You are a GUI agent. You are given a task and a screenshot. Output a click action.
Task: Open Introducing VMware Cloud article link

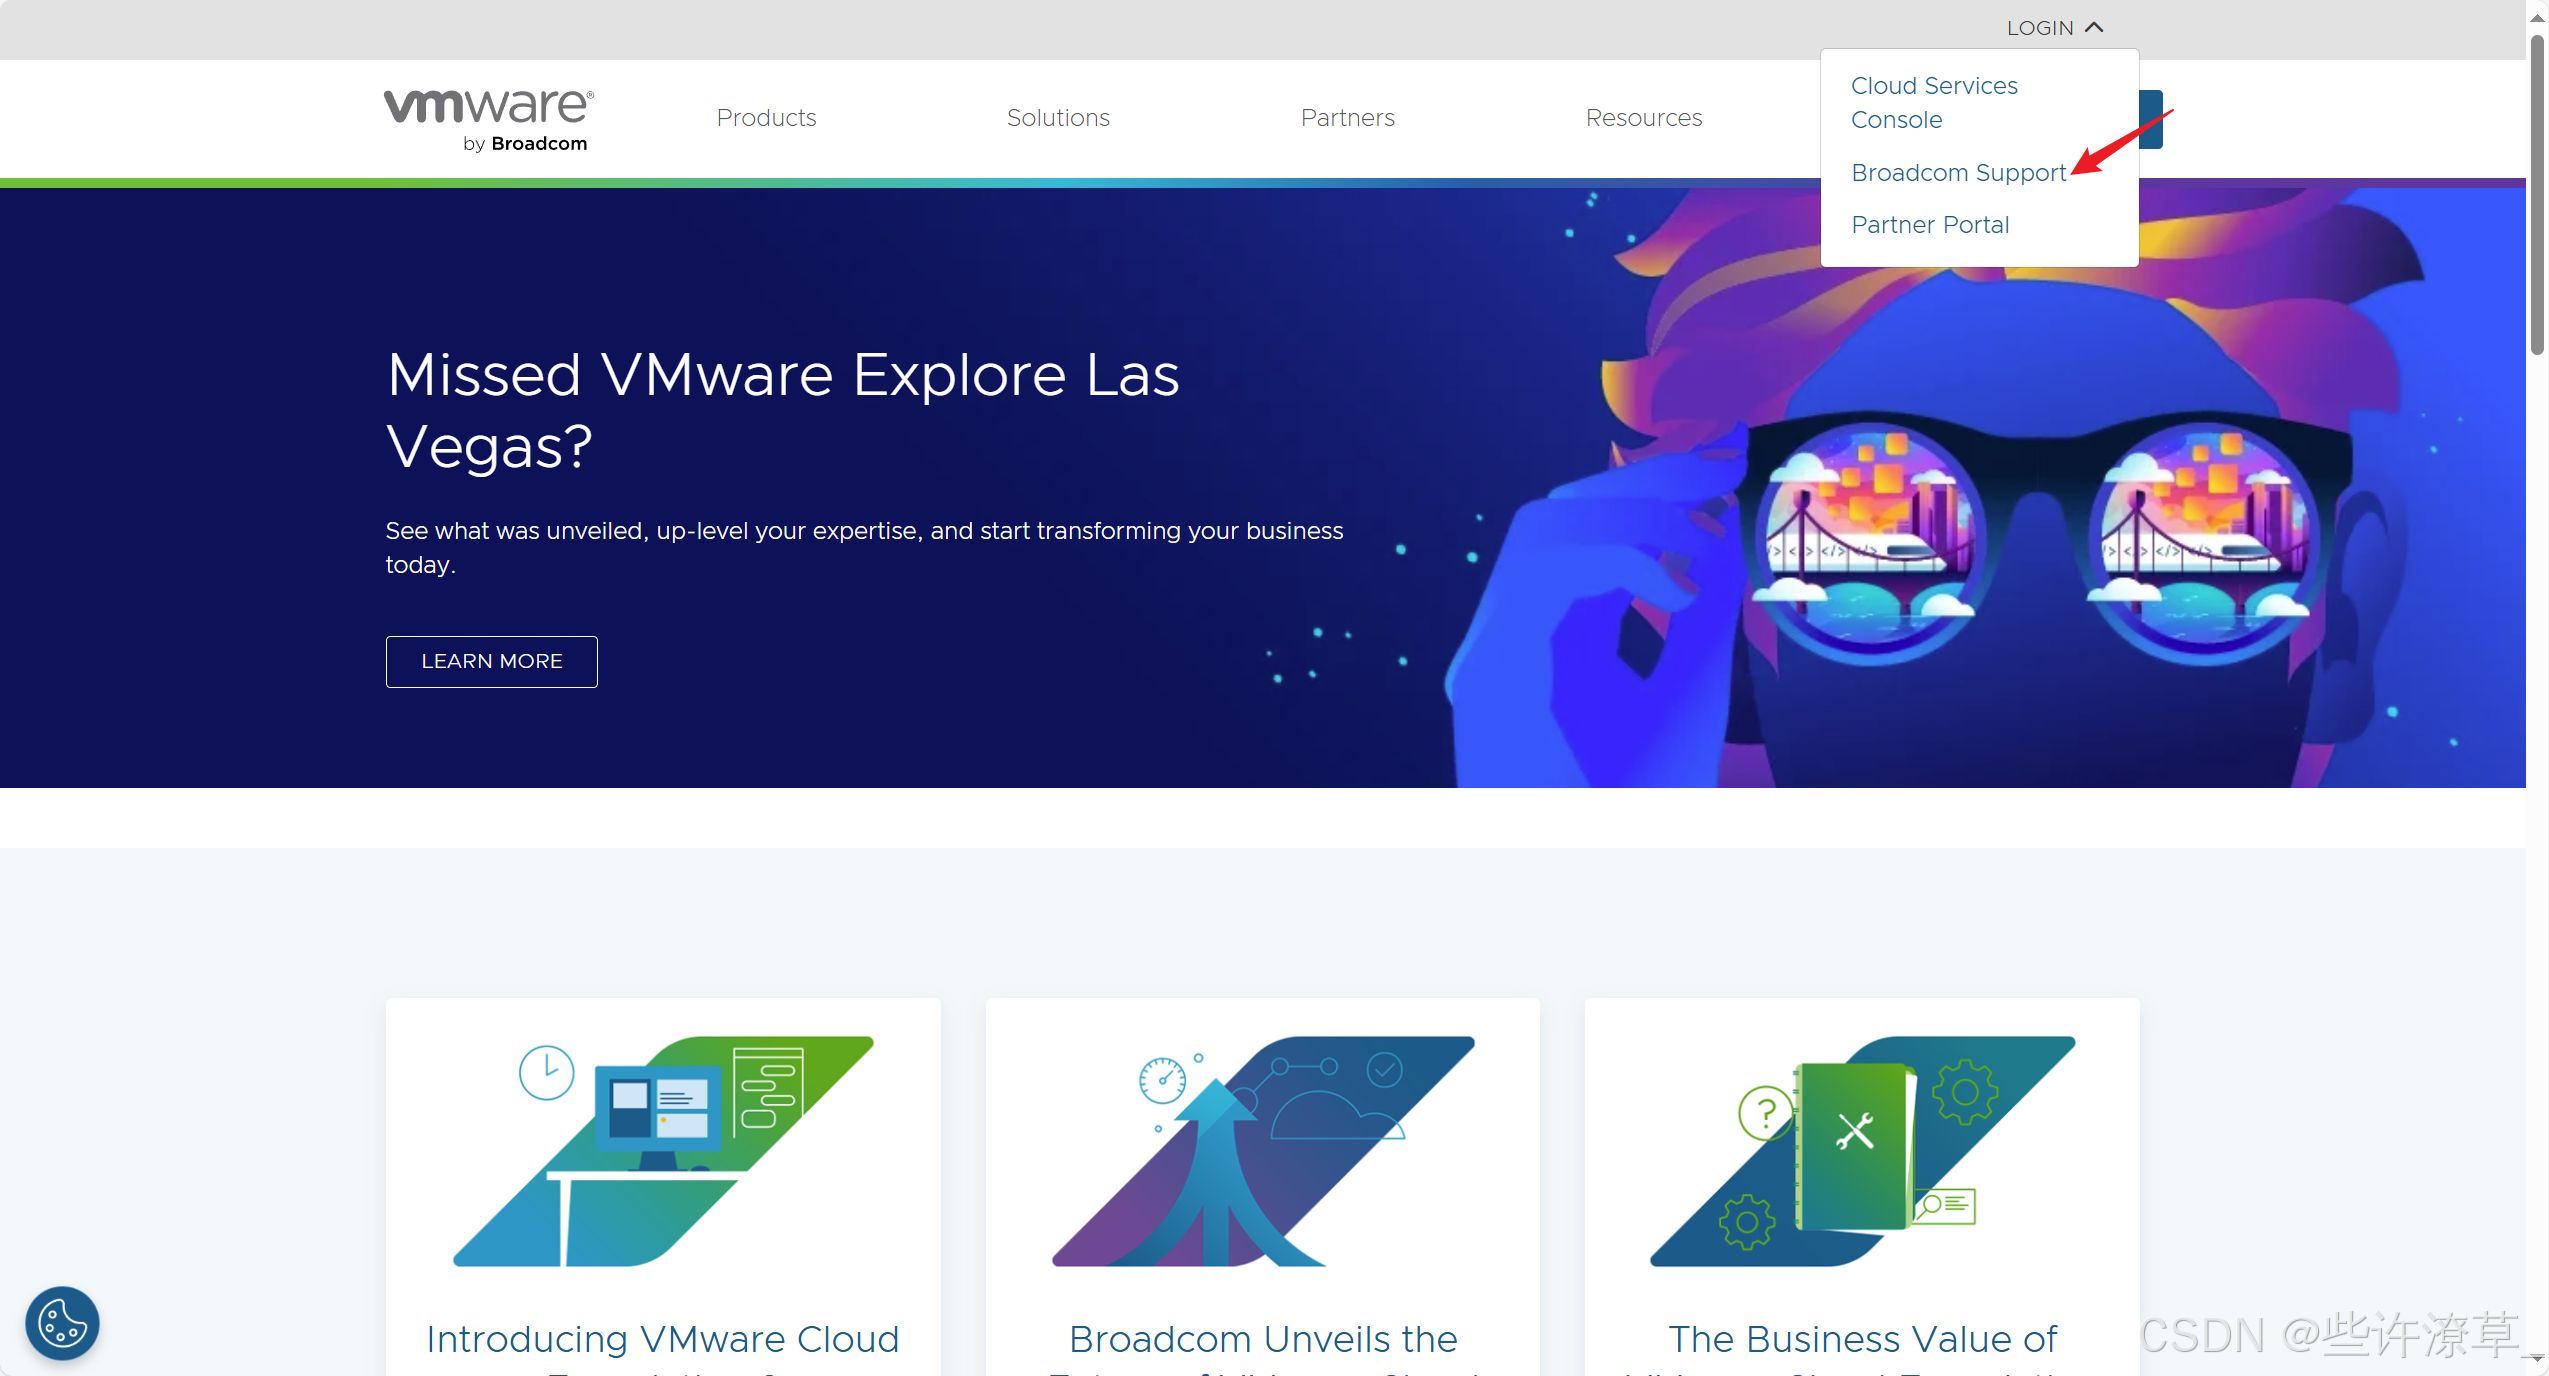click(x=663, y=1339)
